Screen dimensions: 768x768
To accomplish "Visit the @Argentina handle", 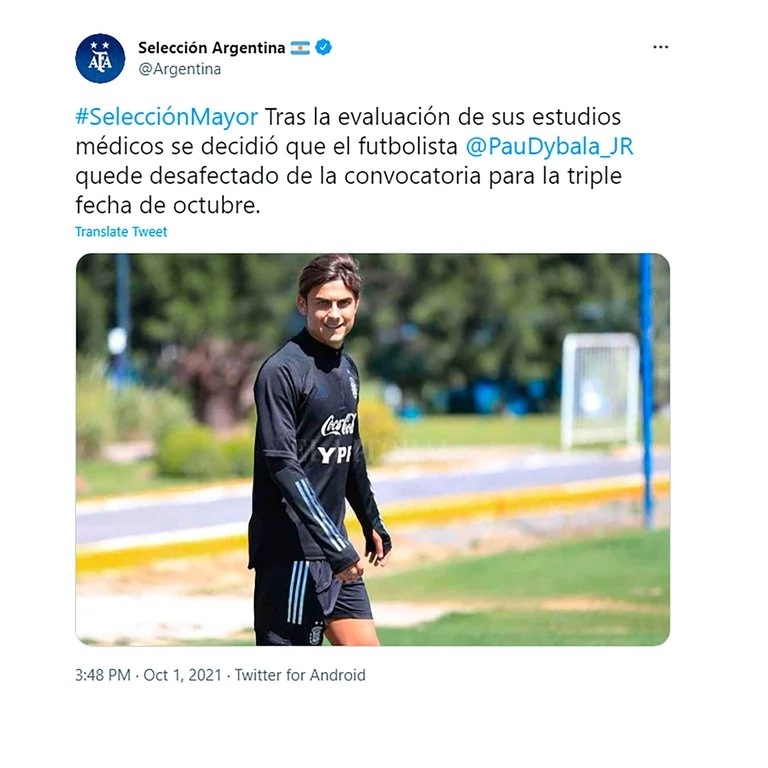I will click(179, 69).
